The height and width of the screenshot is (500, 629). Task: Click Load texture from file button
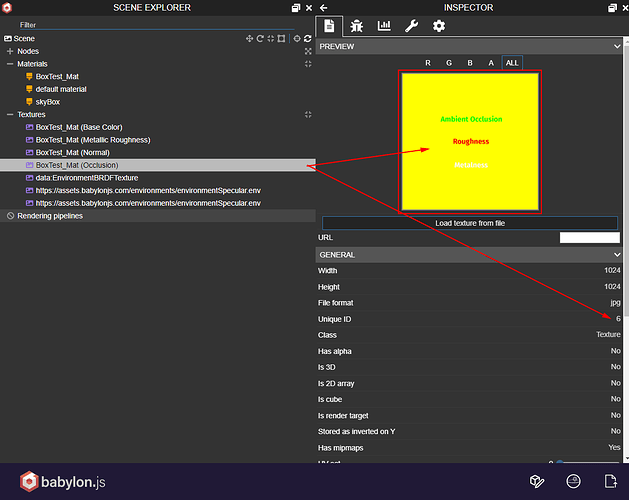pos(470,223)
